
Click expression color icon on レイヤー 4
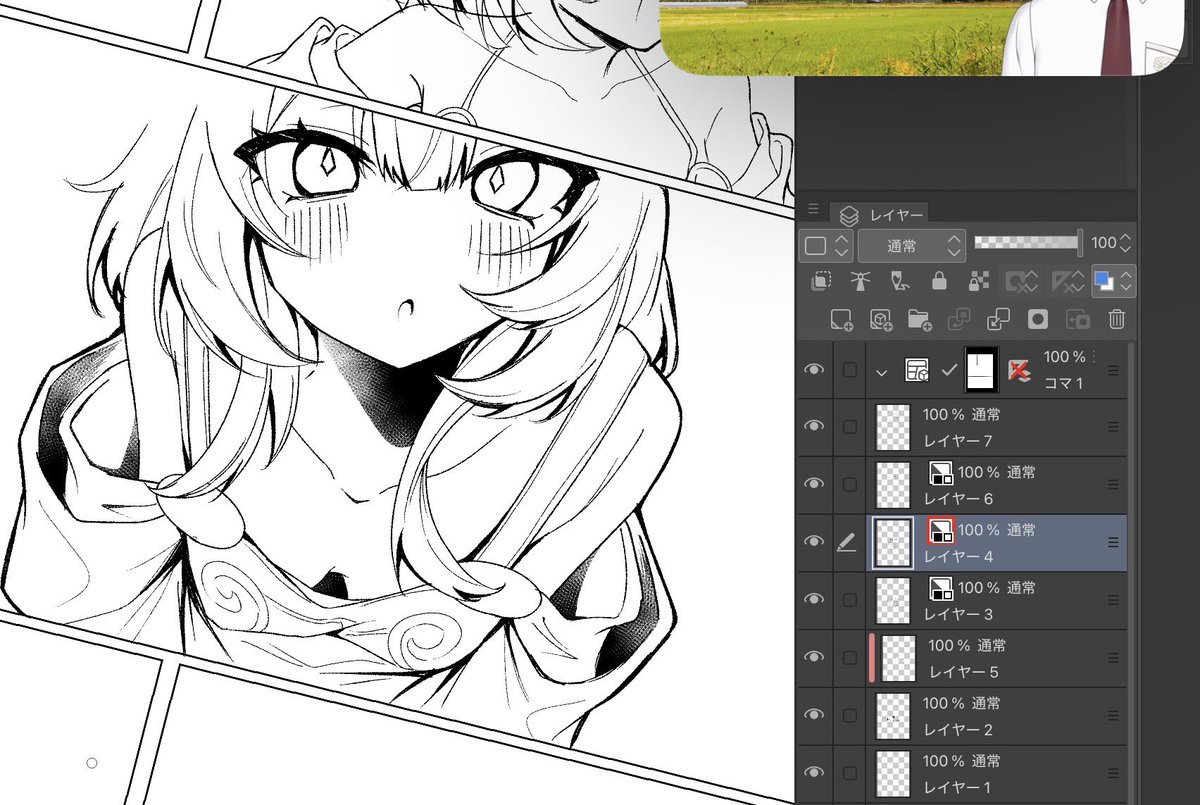pyautogui.click(x=941, y=530)
